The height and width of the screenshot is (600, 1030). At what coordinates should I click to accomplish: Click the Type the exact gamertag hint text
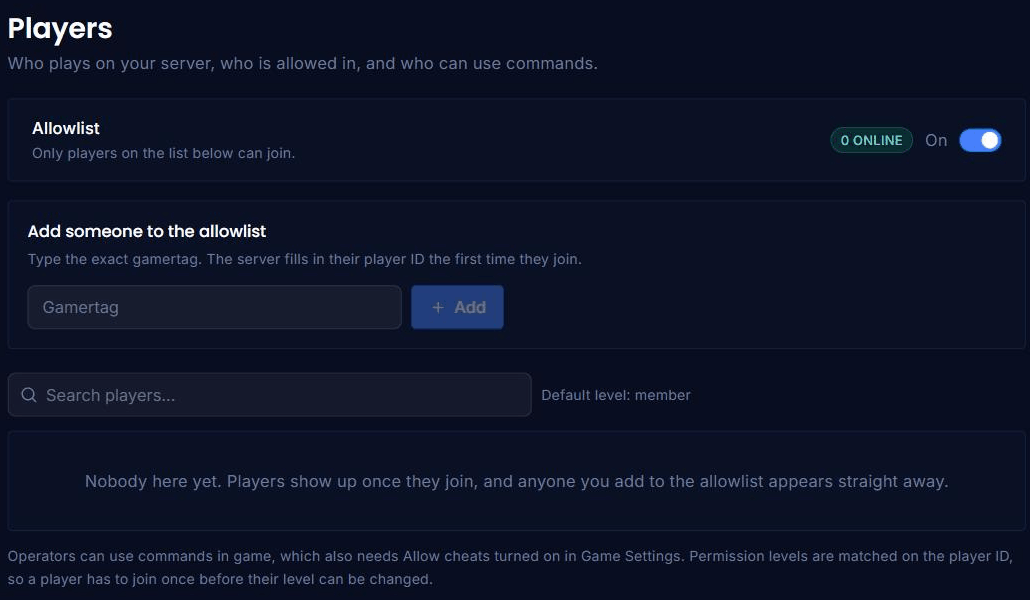click(x=304, y=259)
